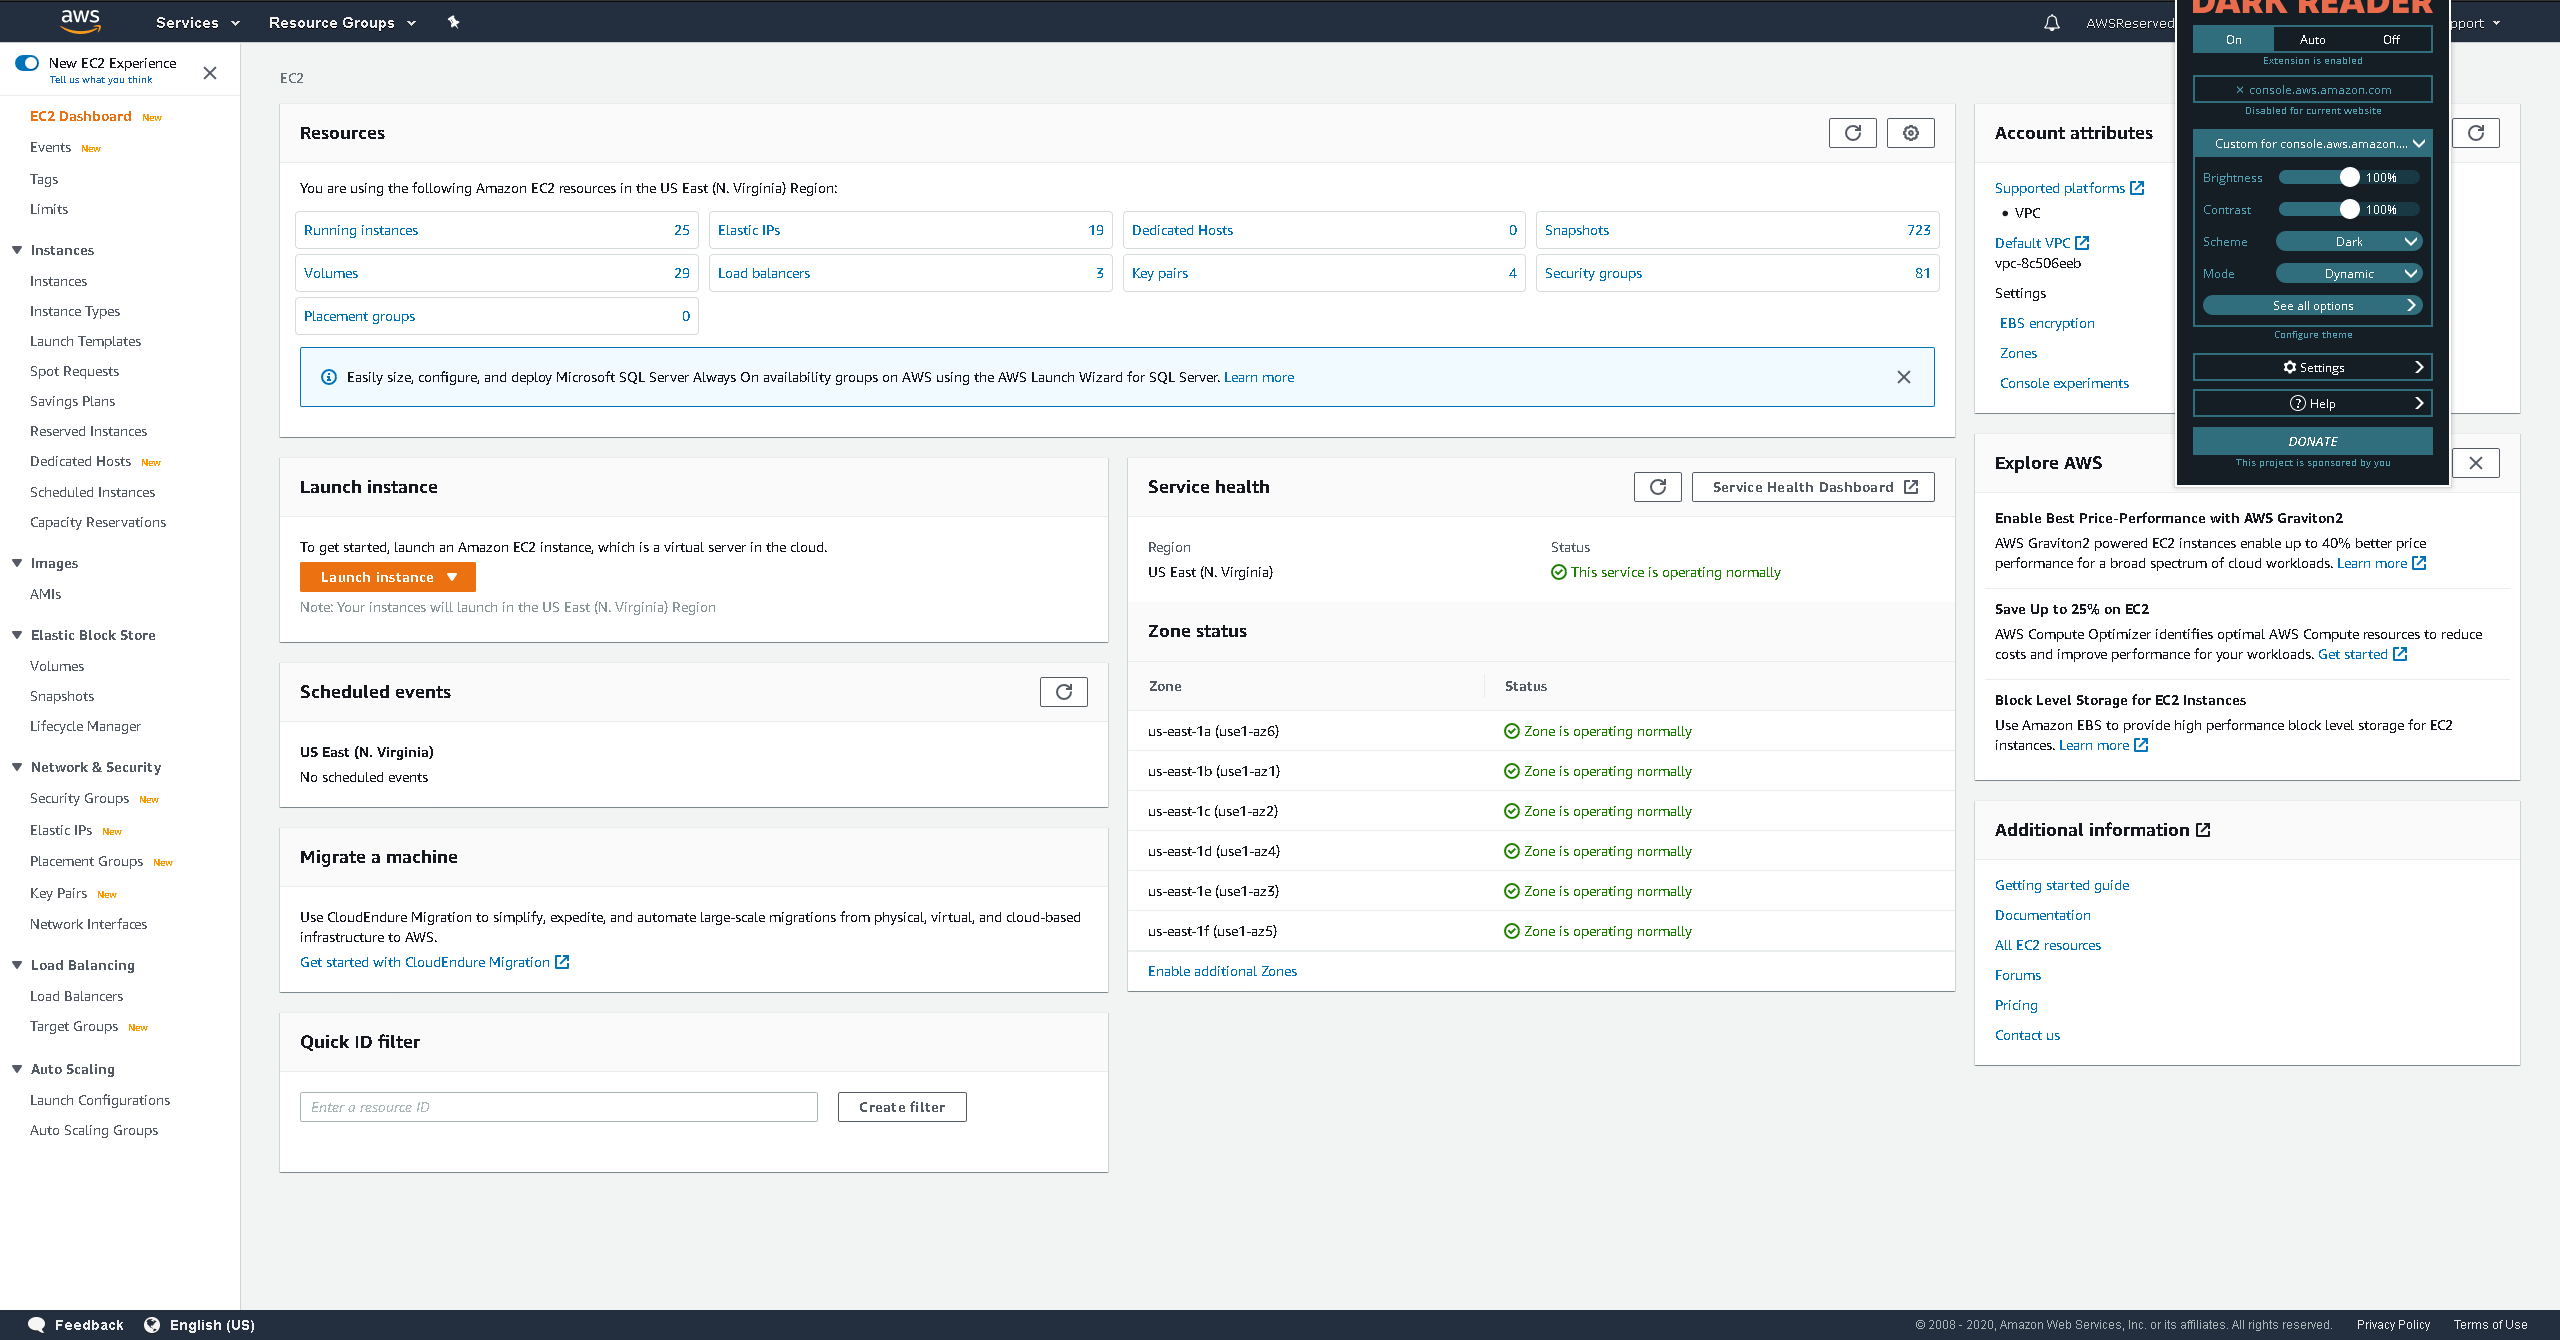This screenshot has width=2560, height=1340.
Task: Click the pin shortcut icon in navbar
Action: tap(453, 22)
